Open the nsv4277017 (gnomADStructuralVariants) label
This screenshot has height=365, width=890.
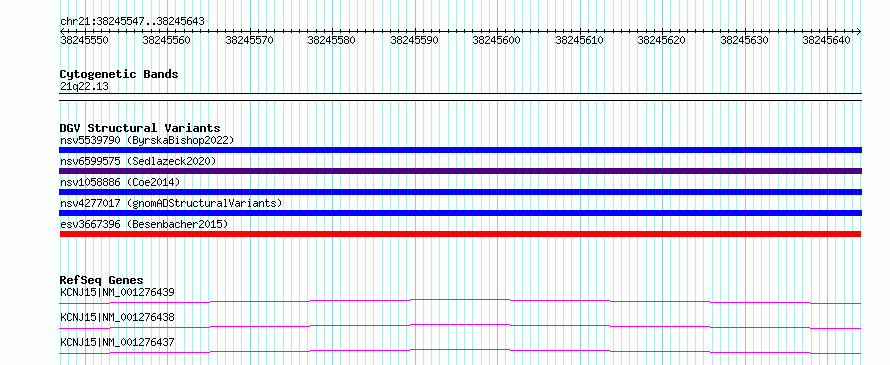pos(171,203)
